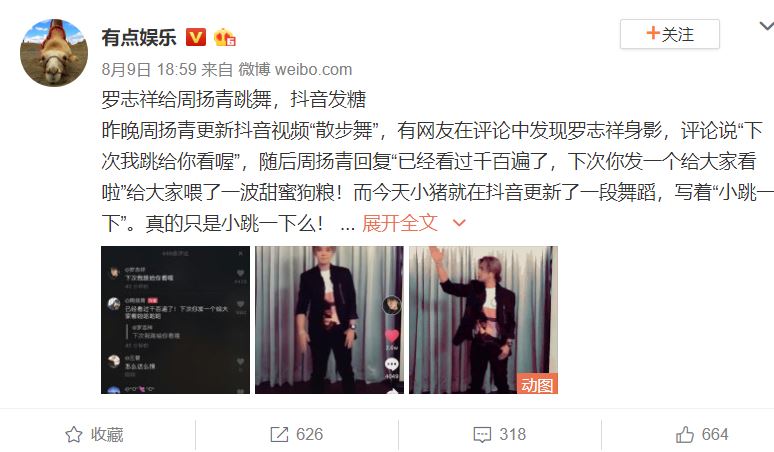Image resolution: width=774 pixels, height=452 pixels.
Task: Click the star favorite icon
Action: 74,435
